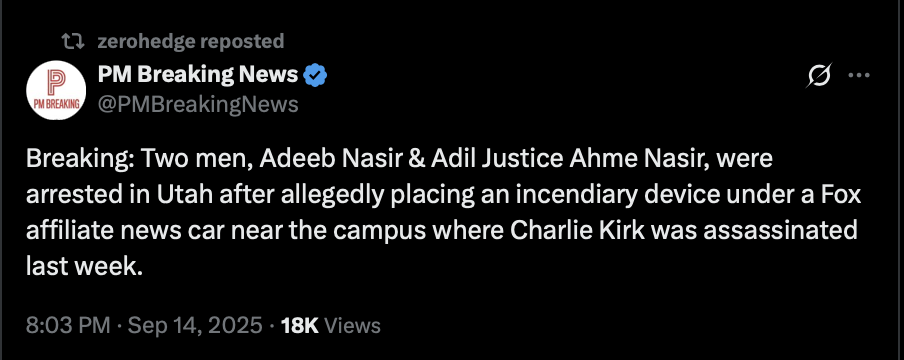
Task: Click the 8:03 PM timestamp
Action: tap(67, 325)
